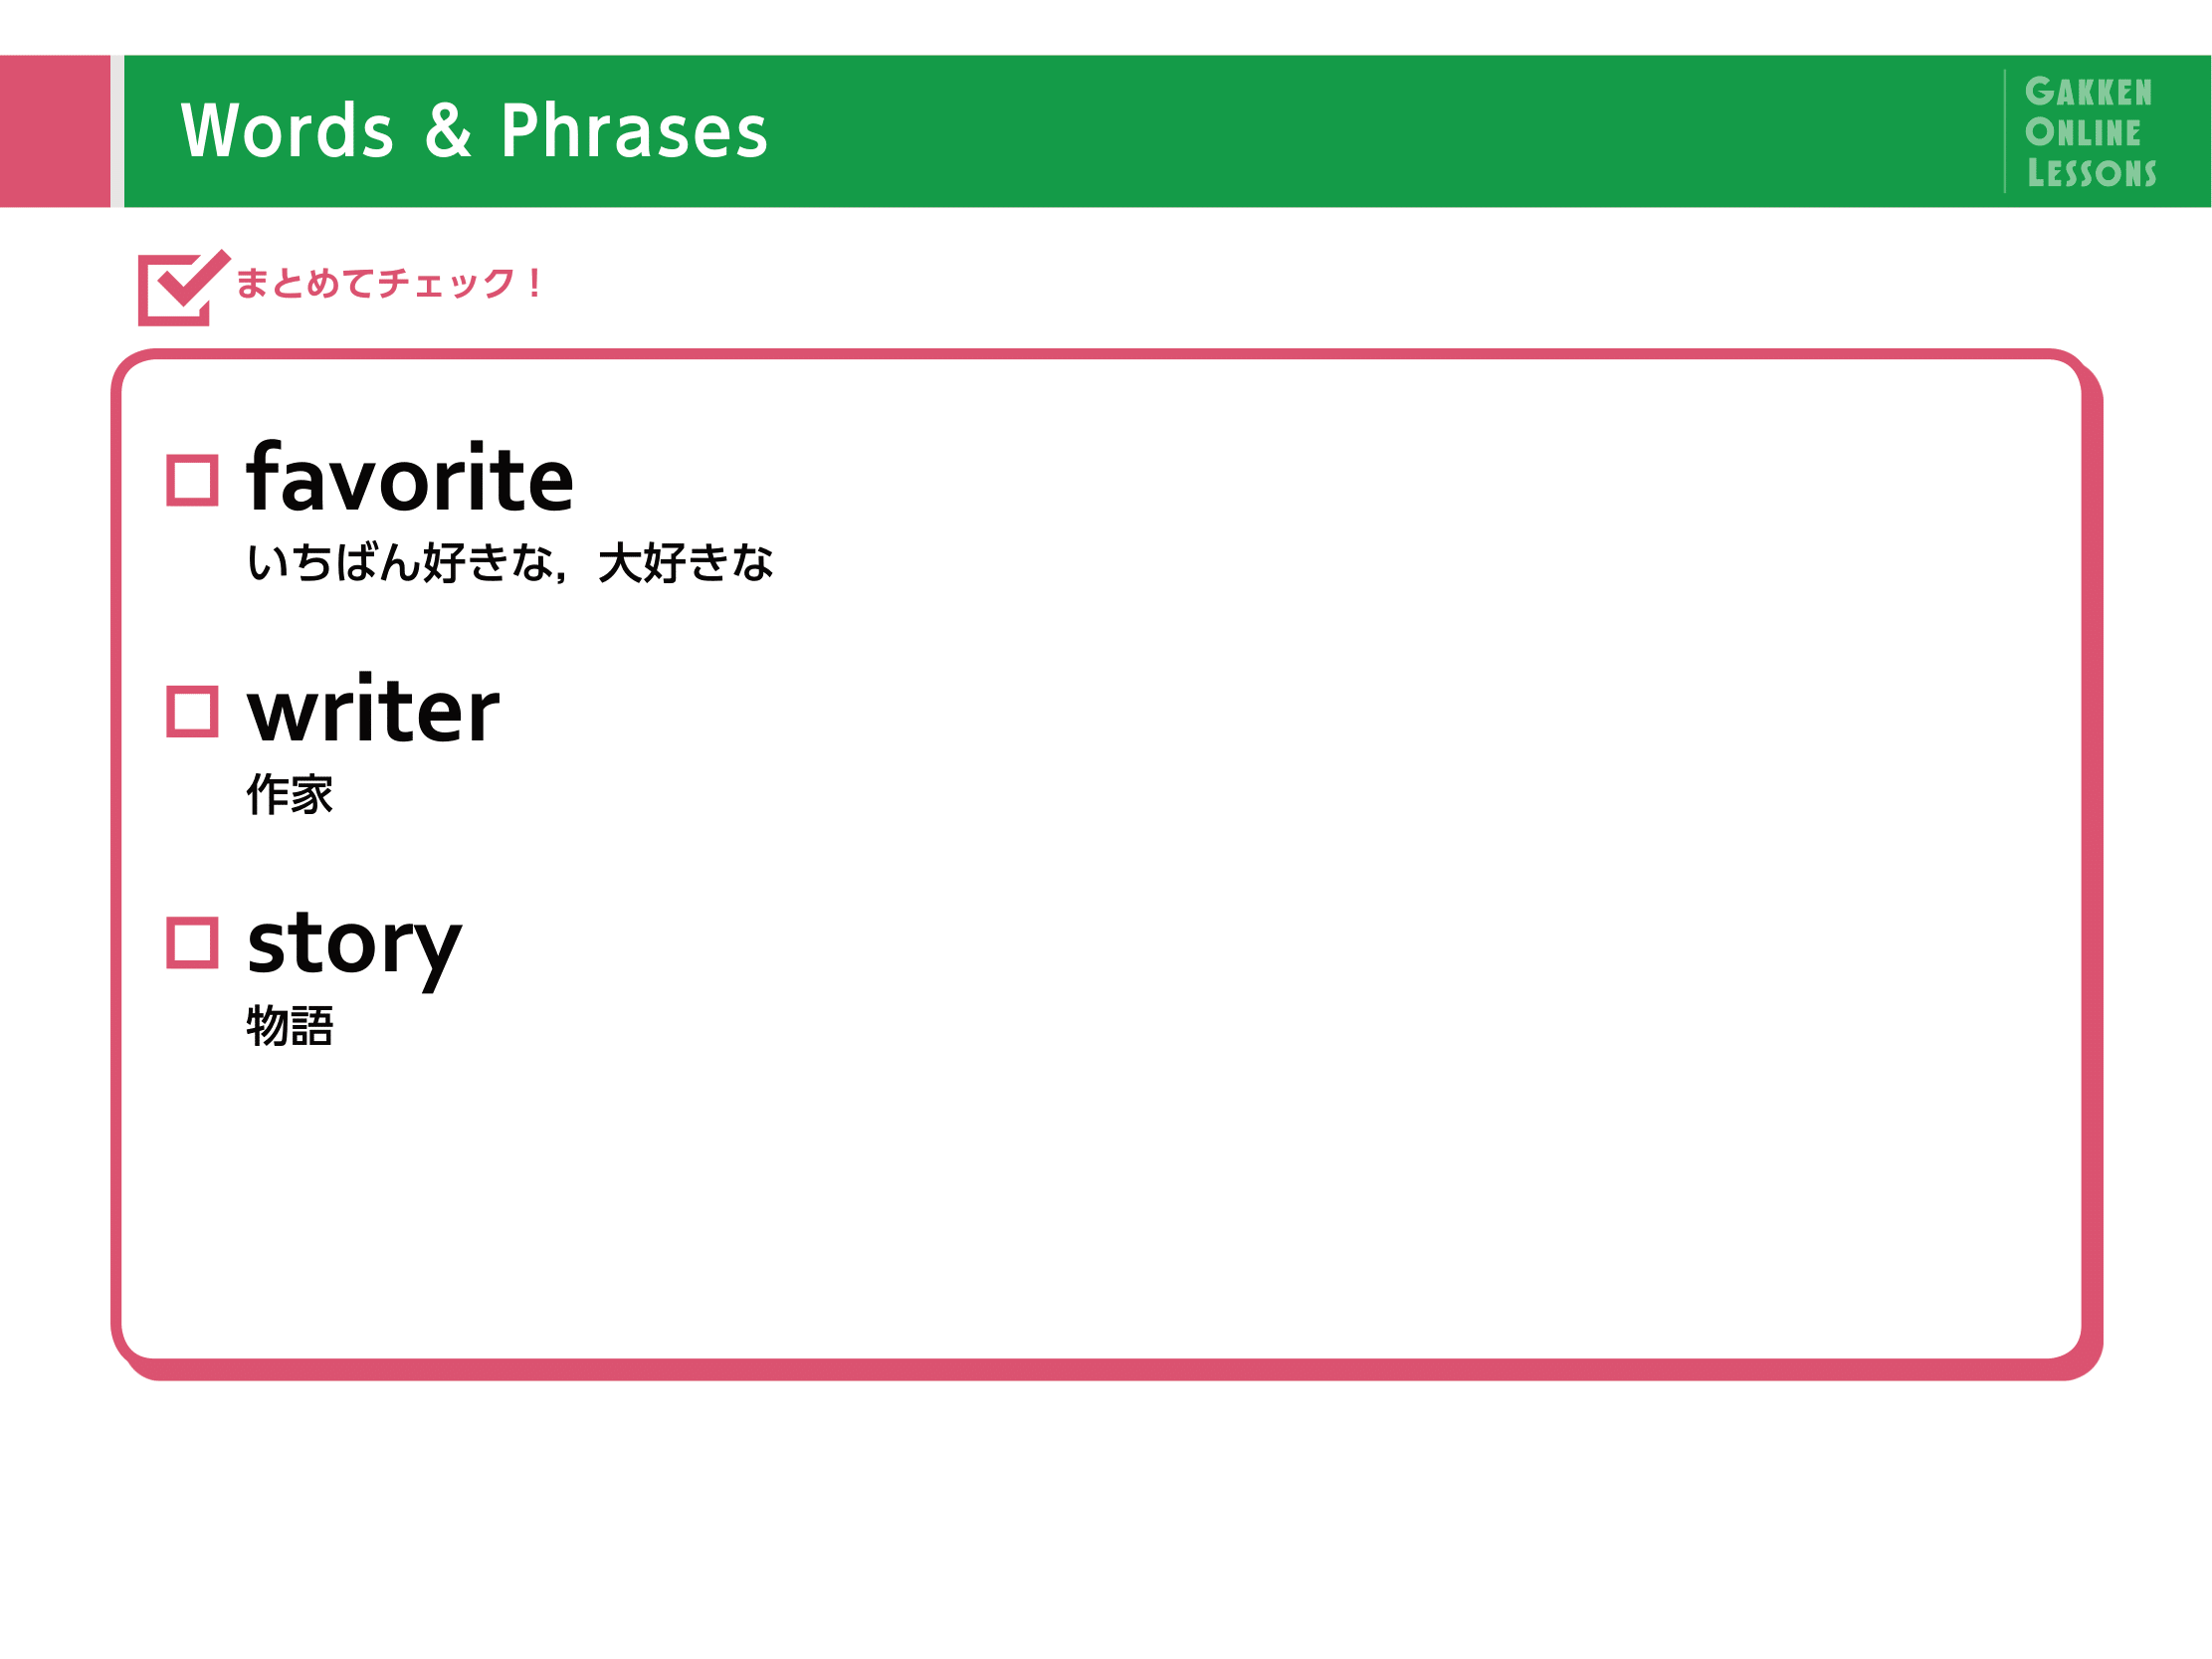Tick the writer checkbox
Viewport: 2212px width, 1659px height.
[192, 711]
